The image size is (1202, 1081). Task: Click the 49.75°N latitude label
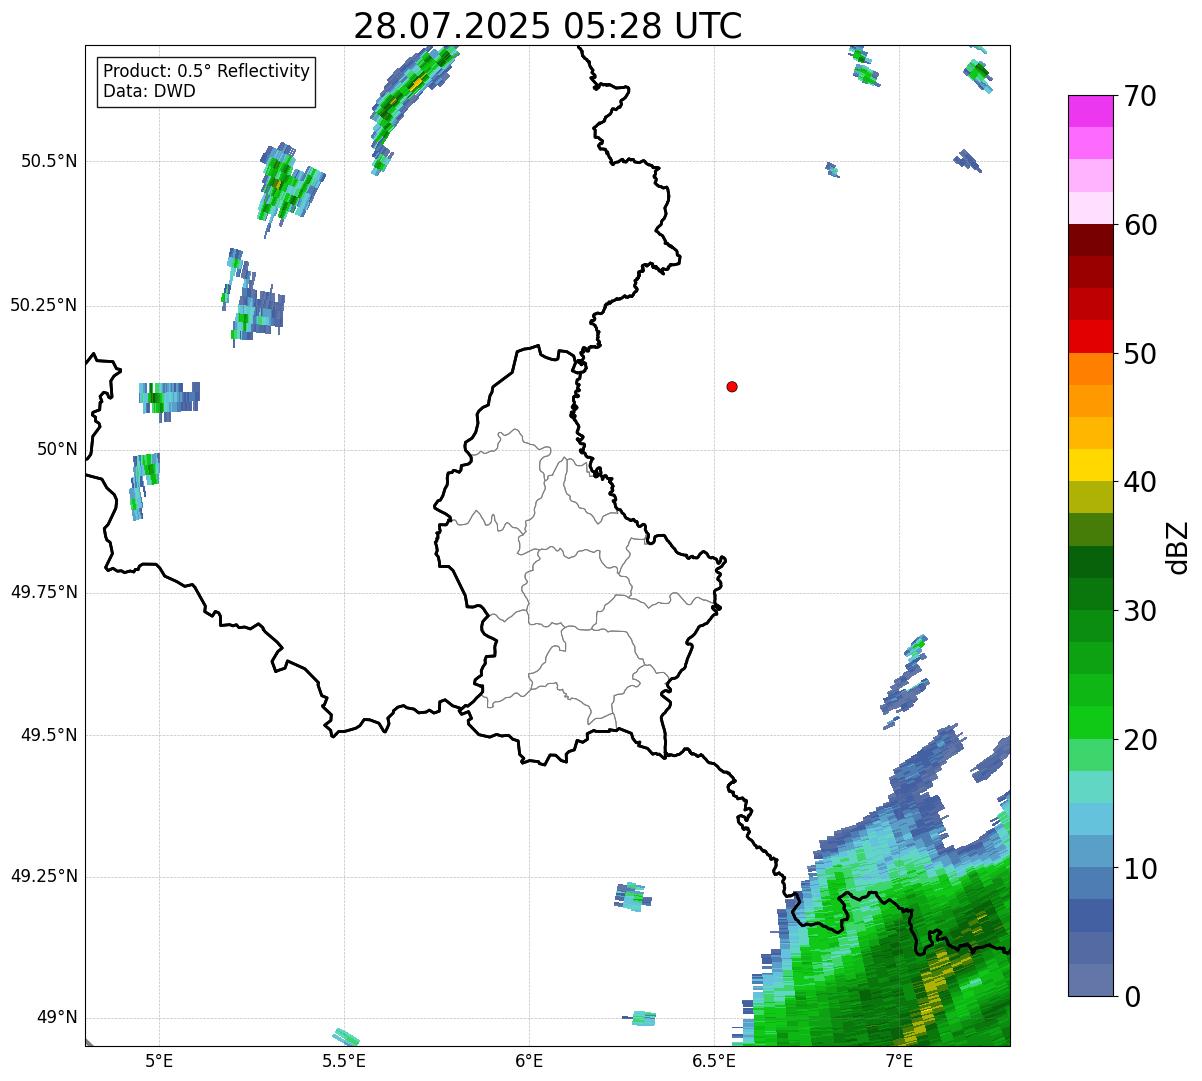click(x=43, y=592)
